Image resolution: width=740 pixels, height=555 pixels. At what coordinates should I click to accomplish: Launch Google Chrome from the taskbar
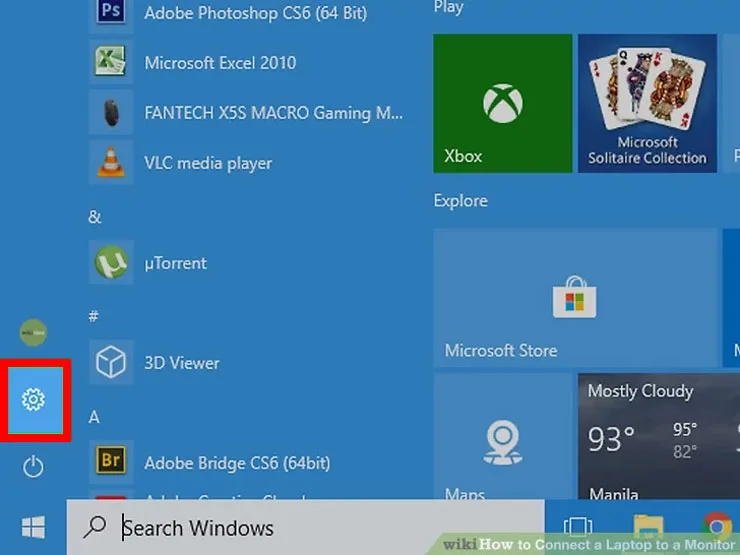point(717,527)
